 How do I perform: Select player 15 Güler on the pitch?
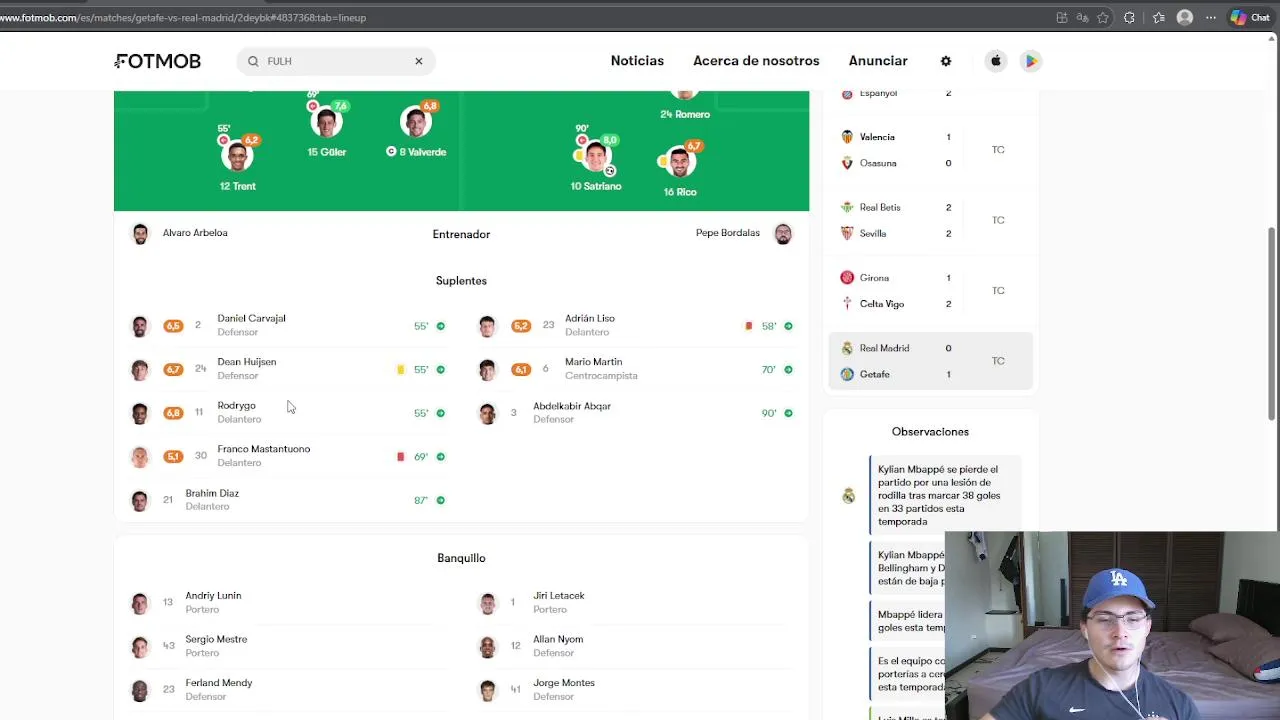tap(326, 127)
